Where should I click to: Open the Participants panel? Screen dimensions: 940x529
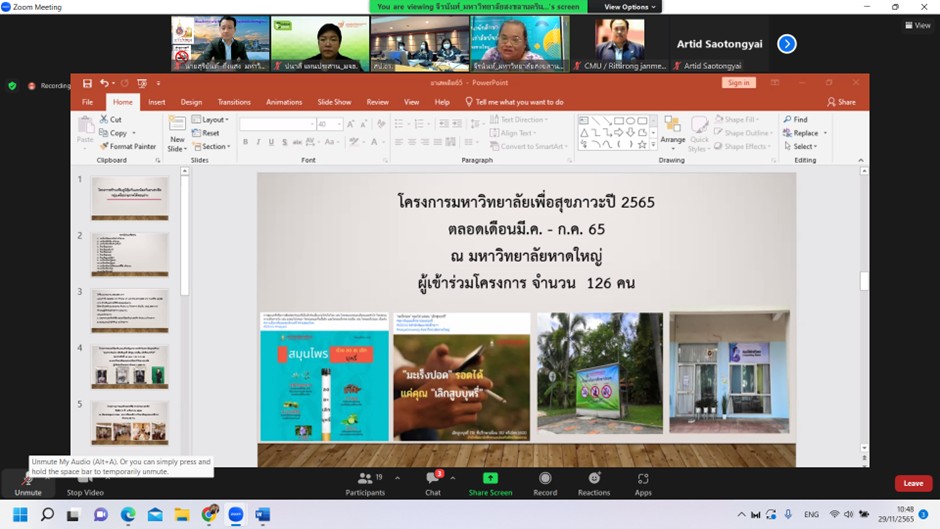[365, 484]
